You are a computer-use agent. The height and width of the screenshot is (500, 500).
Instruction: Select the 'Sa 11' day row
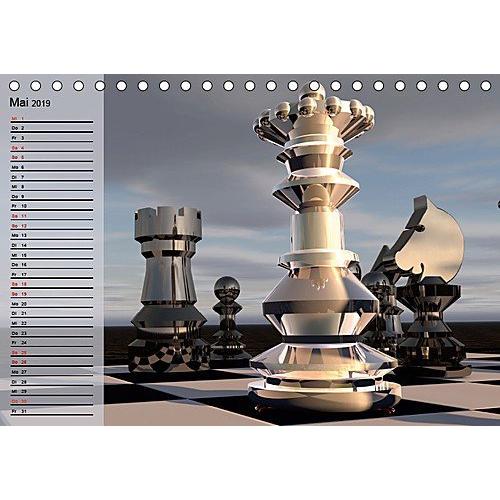pos(52,216)
